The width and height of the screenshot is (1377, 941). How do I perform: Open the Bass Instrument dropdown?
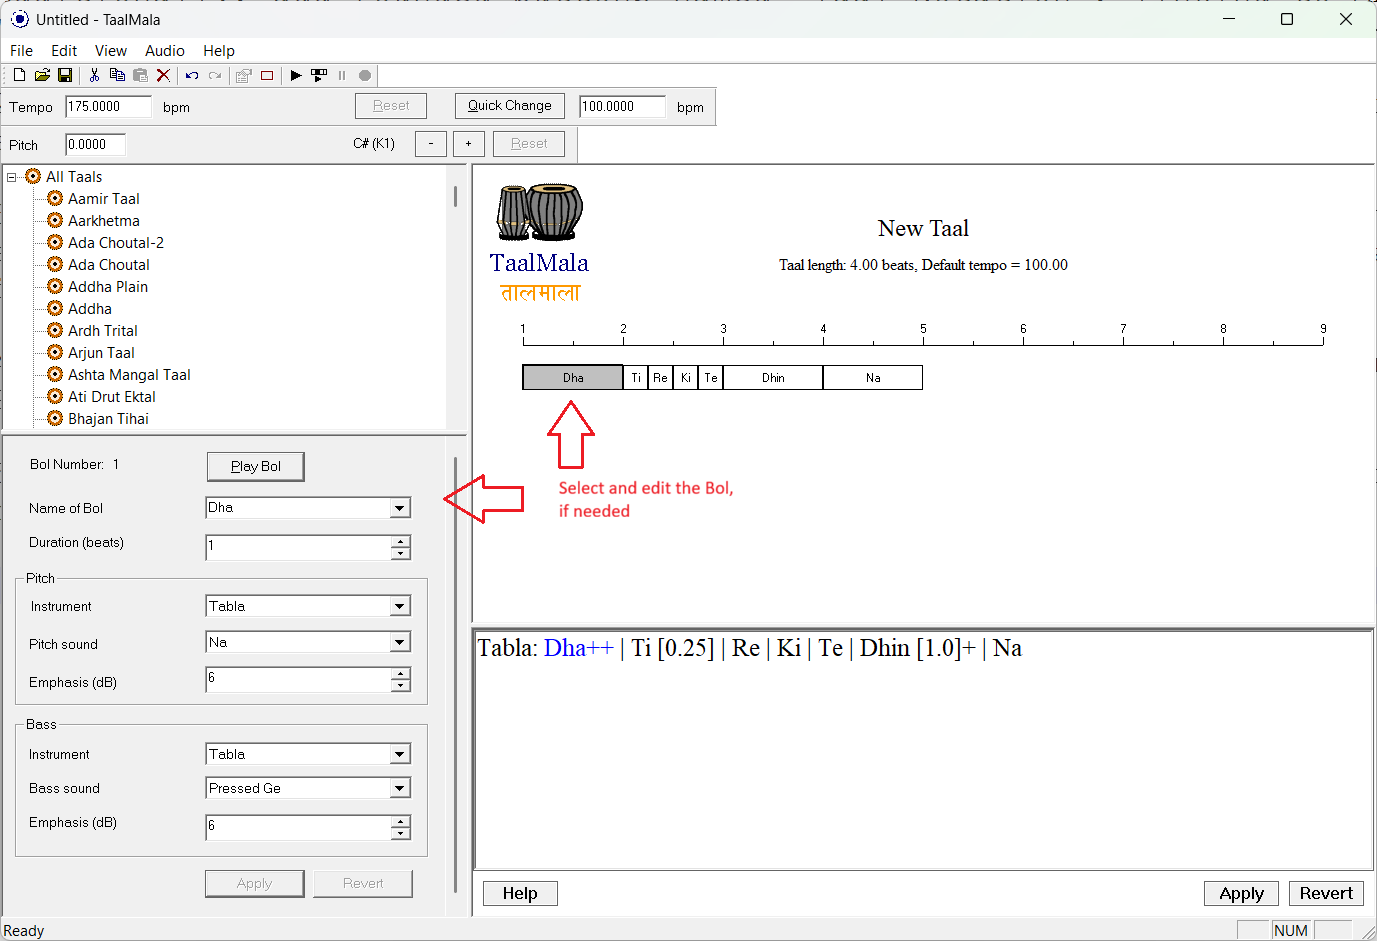pyautogui.click(x=400, y=754)
